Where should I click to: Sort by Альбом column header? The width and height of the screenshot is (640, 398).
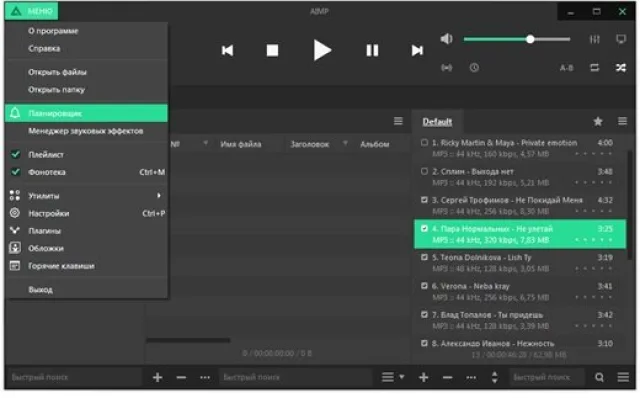(x=374, y=144)
